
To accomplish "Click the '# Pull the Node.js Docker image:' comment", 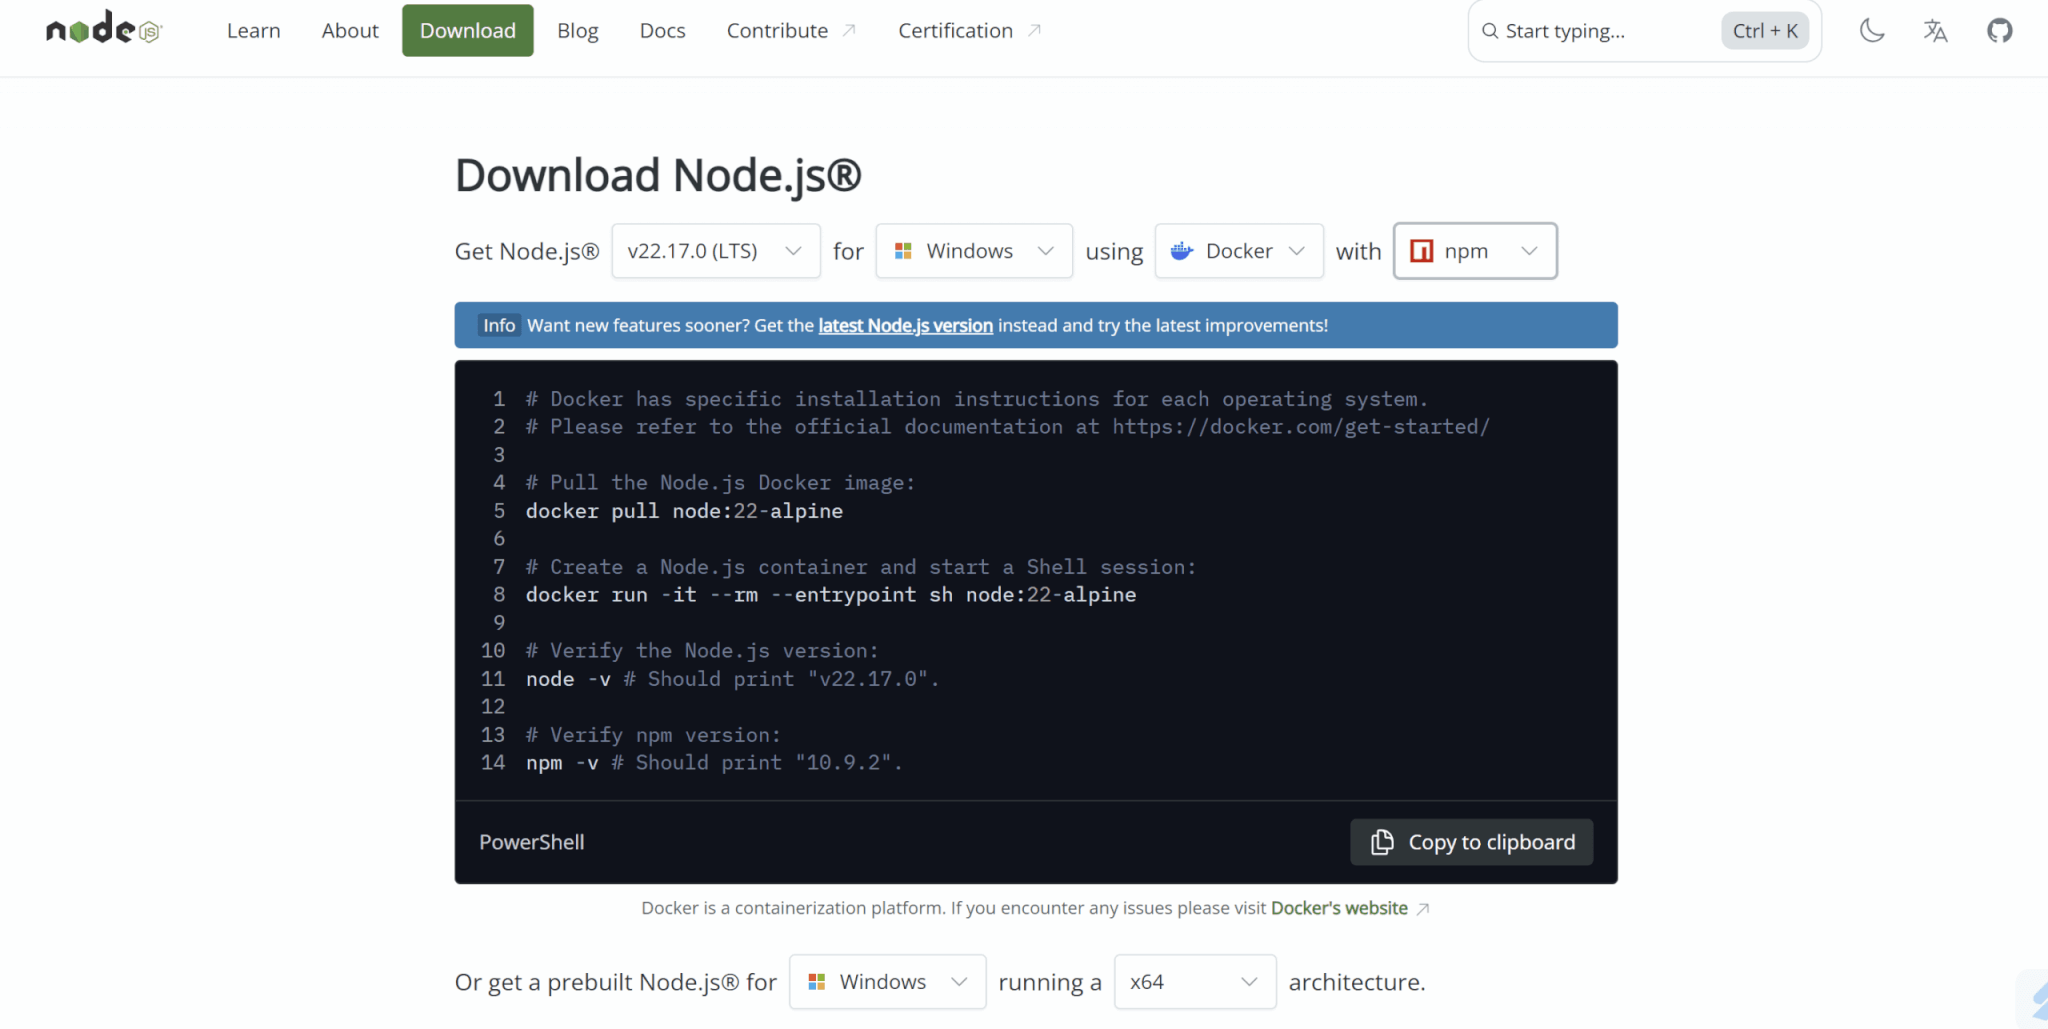I will tap(720, 483).
